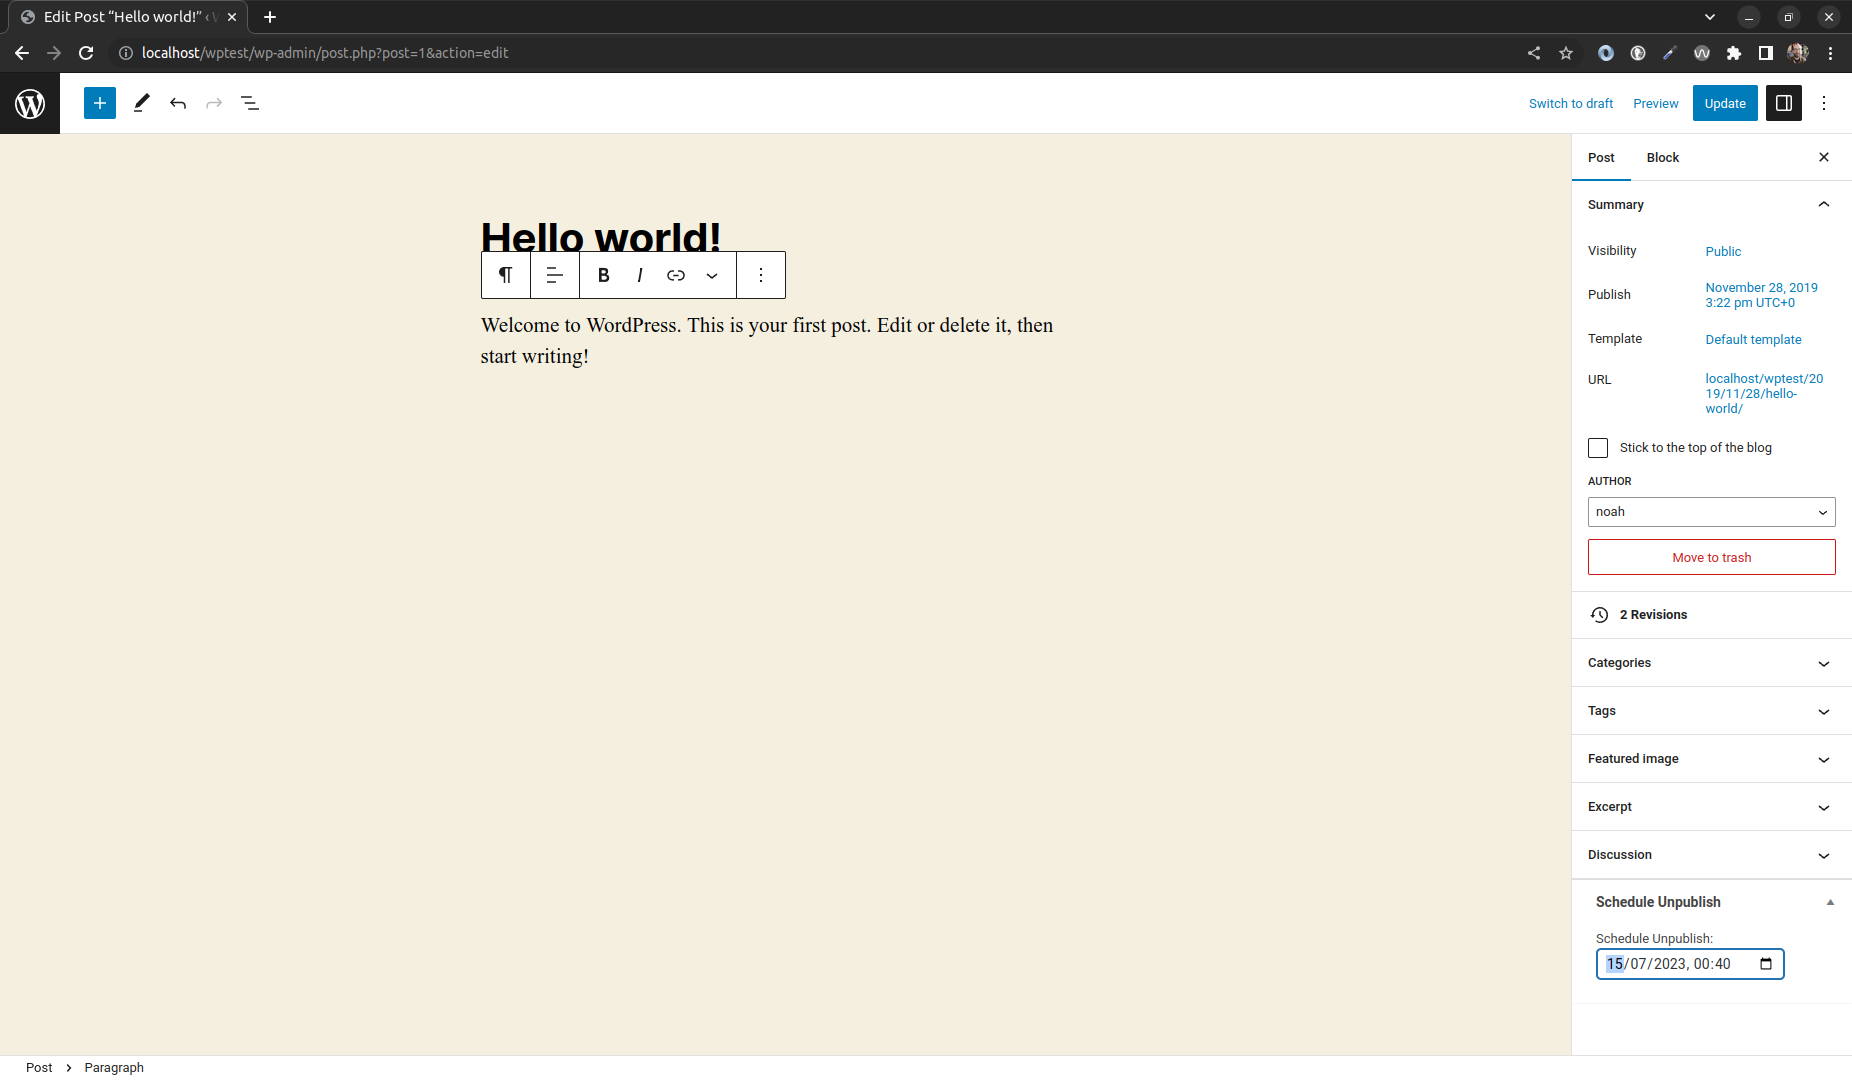Insert a link in the paragraph
The width and height of the screenshot is (1852, 1080).
pyautogui.click(x=676, y=275)
